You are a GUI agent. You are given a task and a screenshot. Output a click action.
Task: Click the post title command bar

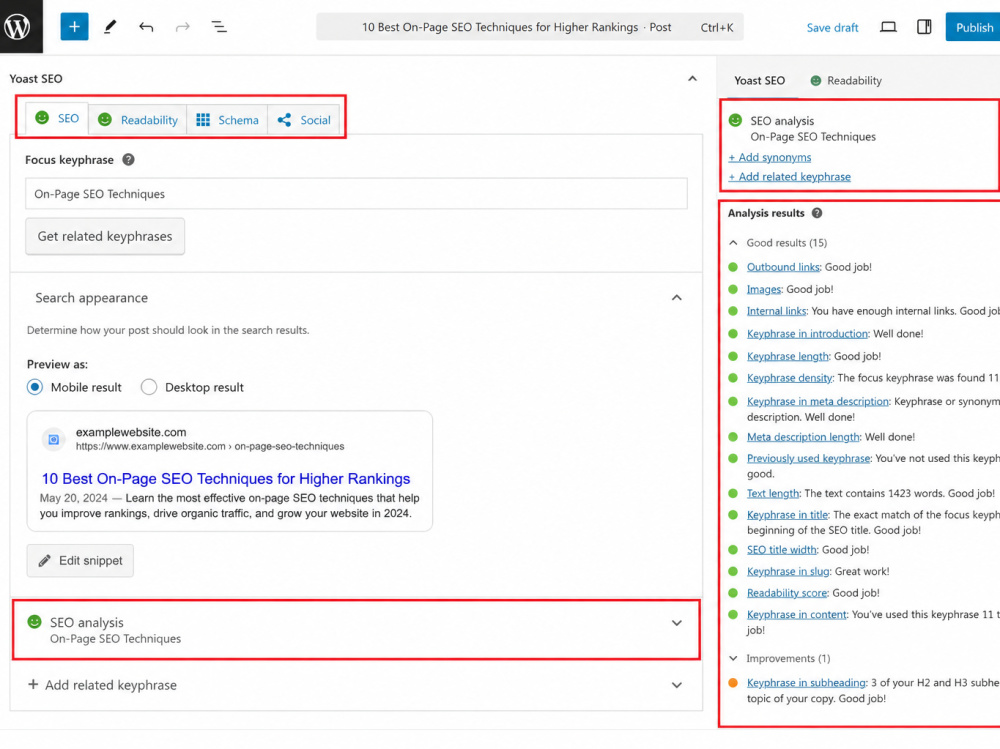[529, 27]
